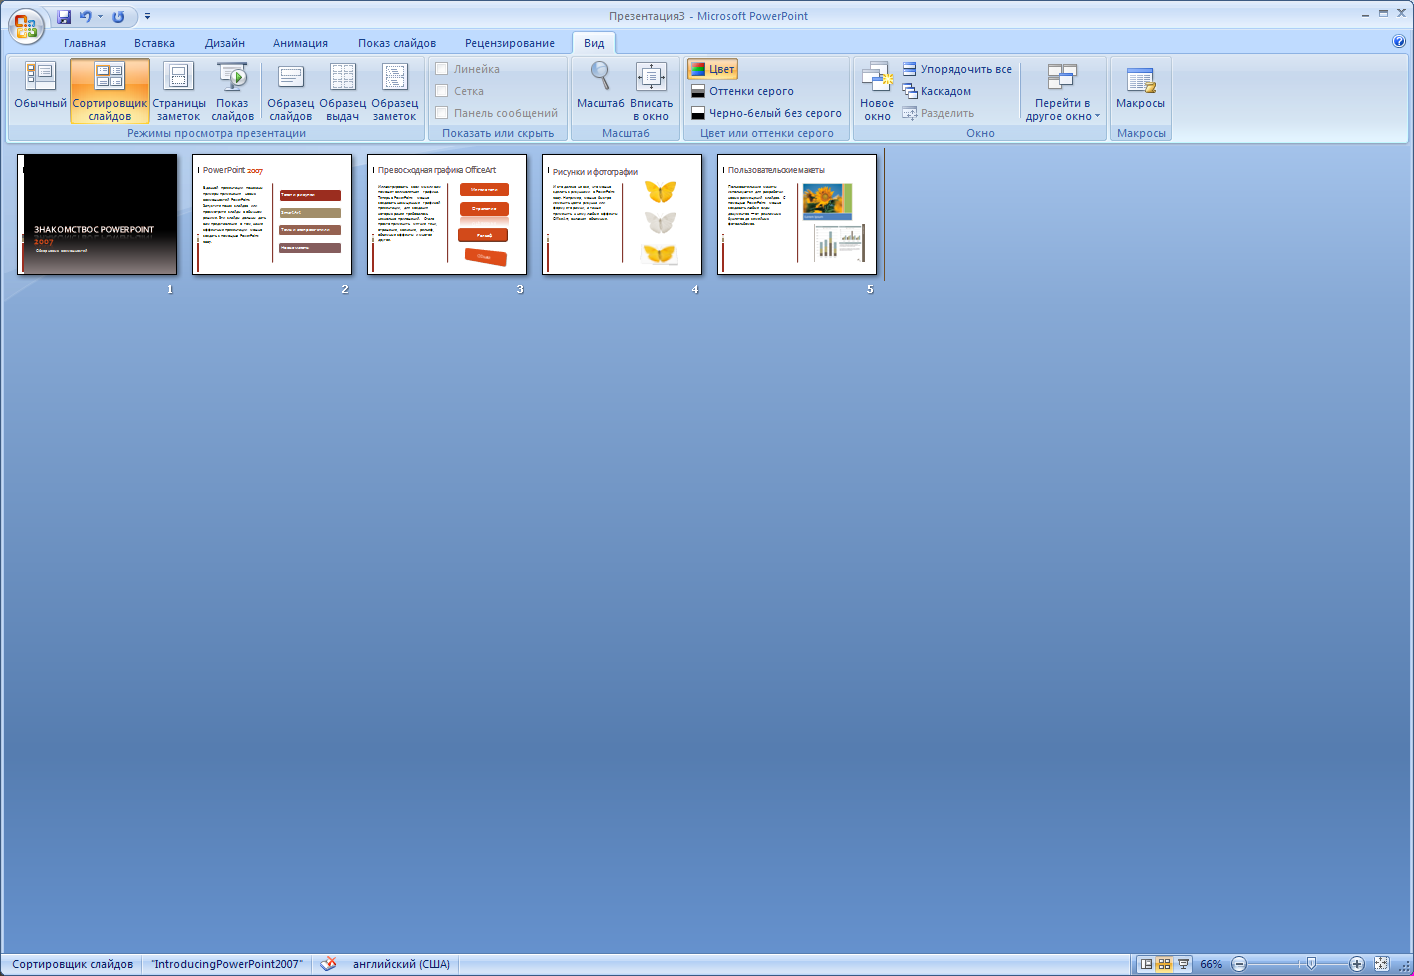Customize Quick Access Toolbar dropdown
The width and height of the screenshot is (1414, 976).
click(x=148, y=16)
